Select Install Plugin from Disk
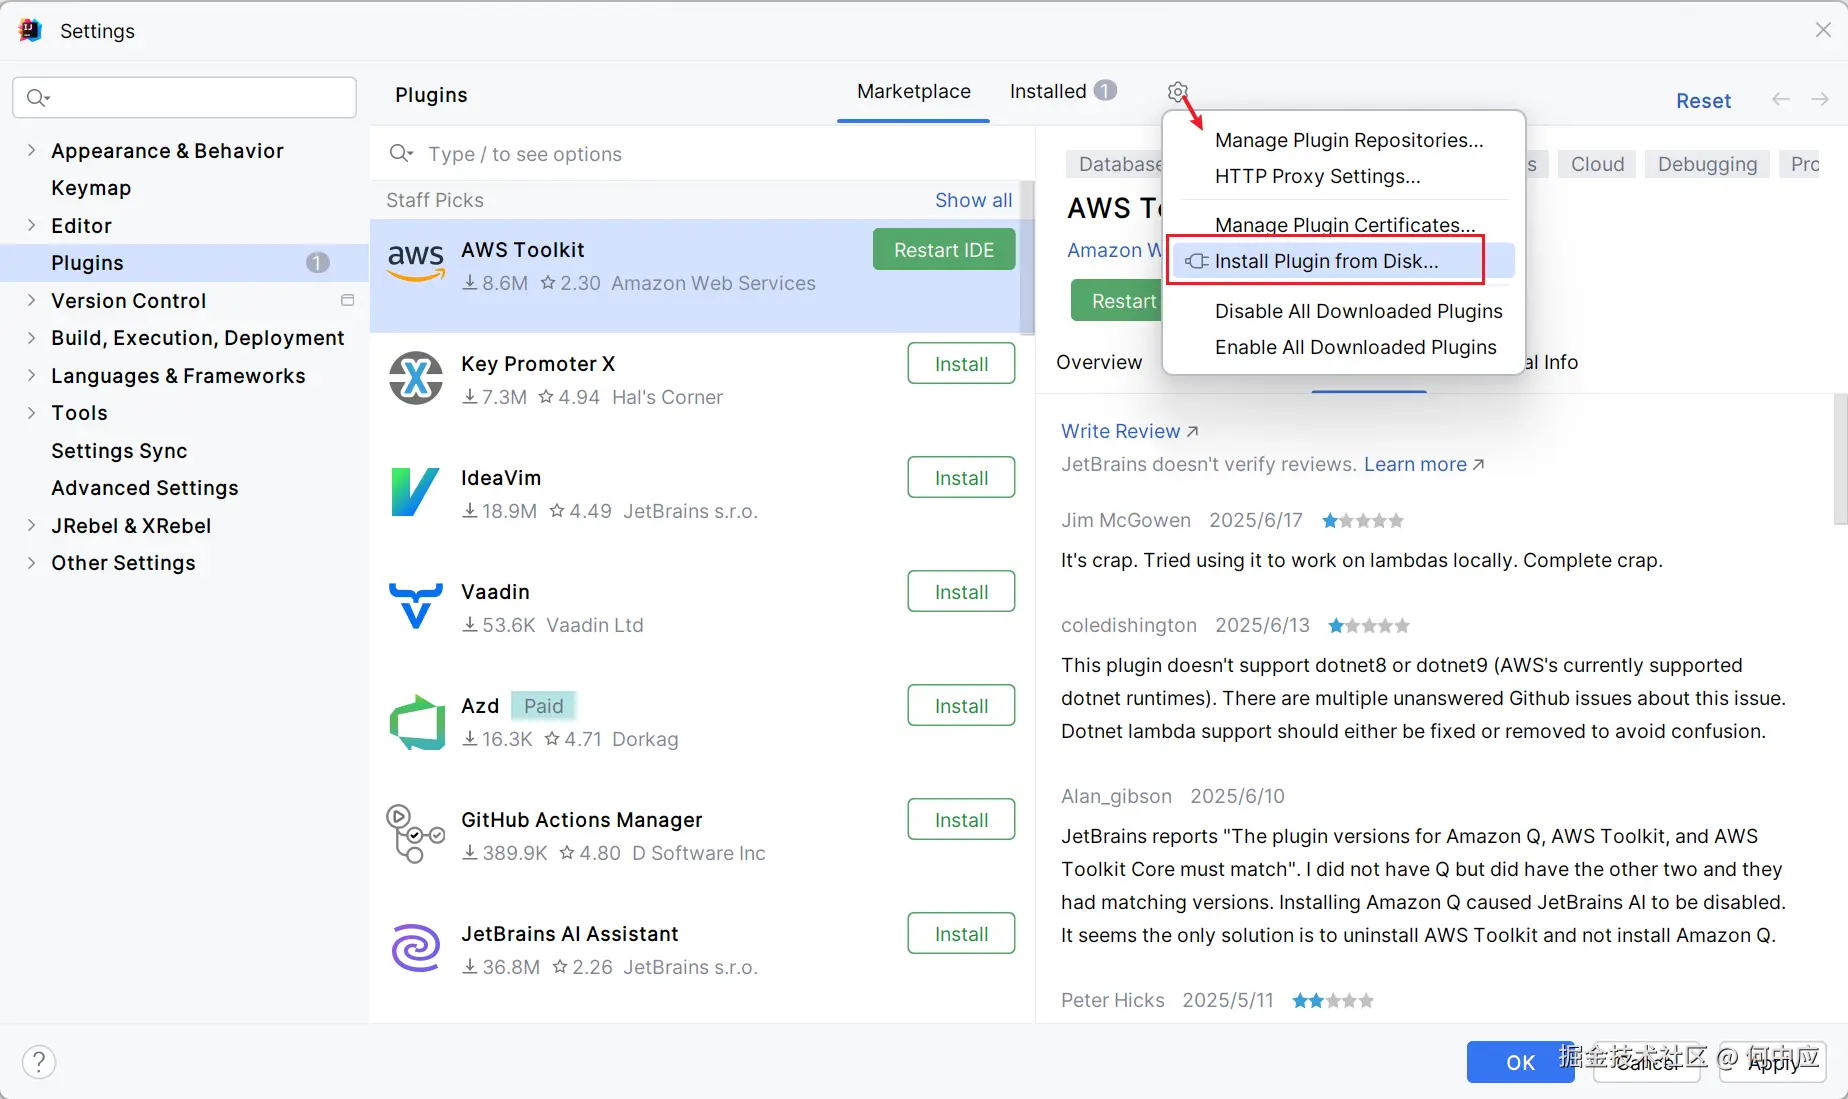Viewport: 1848px width, 1099px height. [x=1343, y=261]
